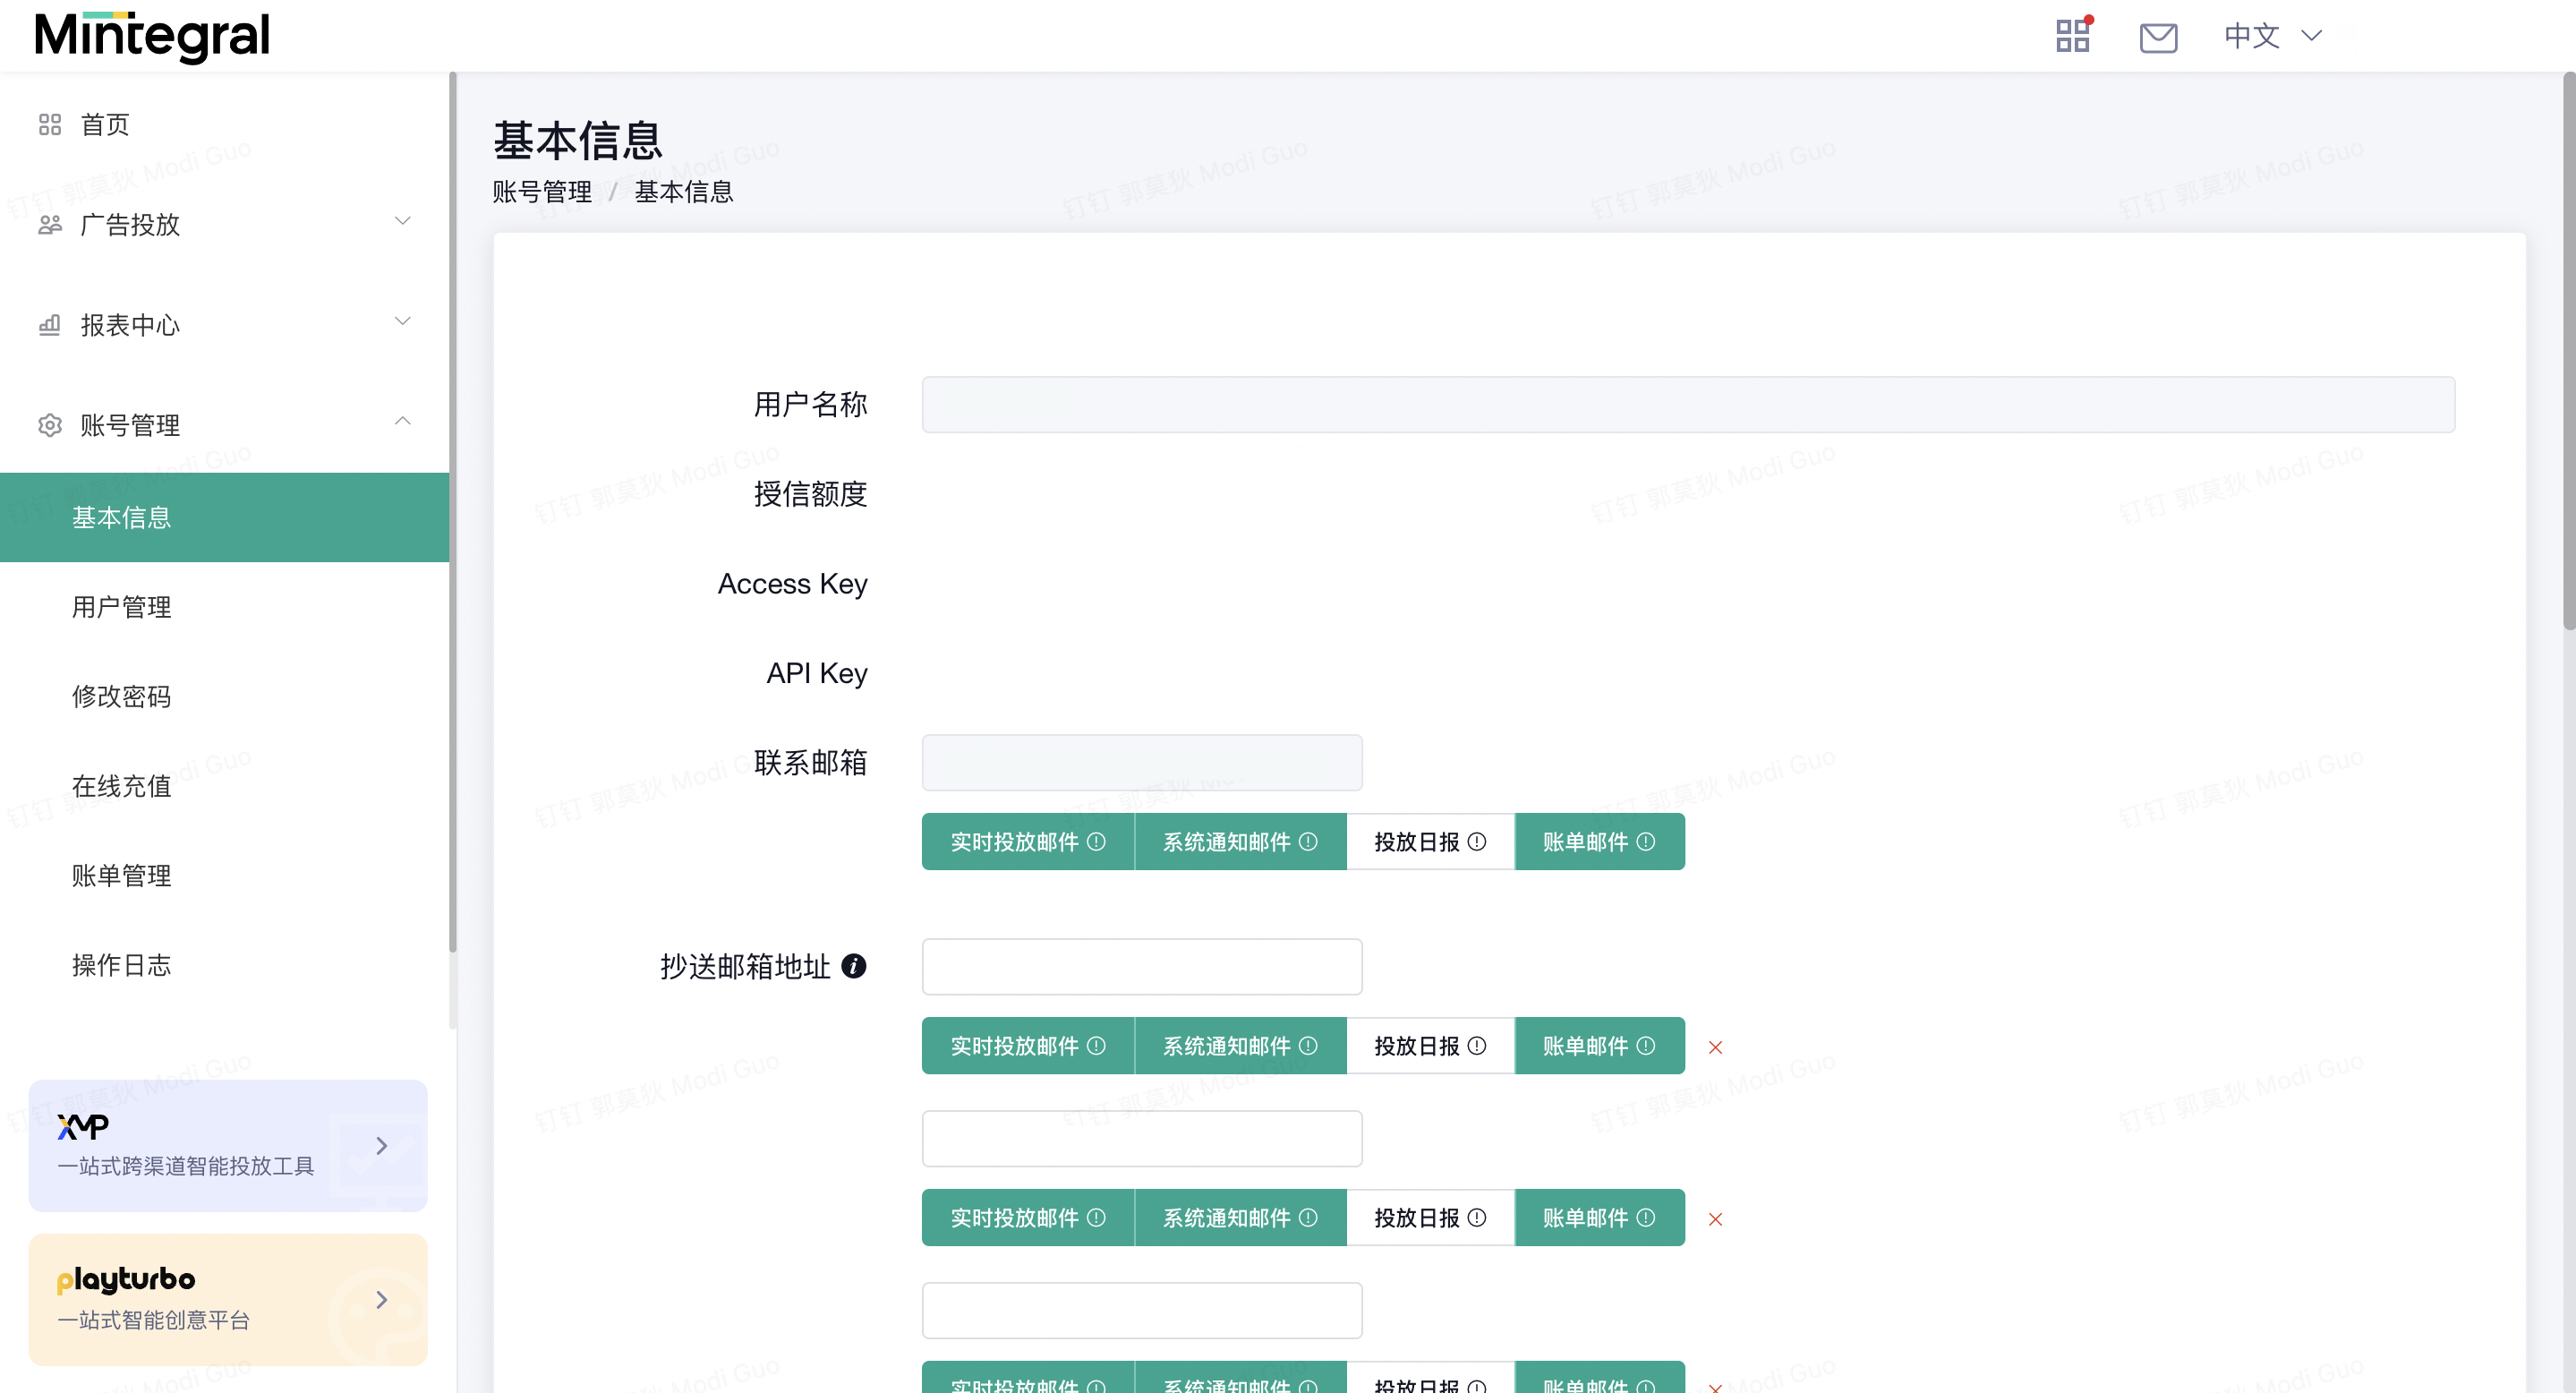Screen dimensions: 2576x1393
Task: Click info icon on 联系邮箱 系统通知邮件
Action: tap(1308, 842)
